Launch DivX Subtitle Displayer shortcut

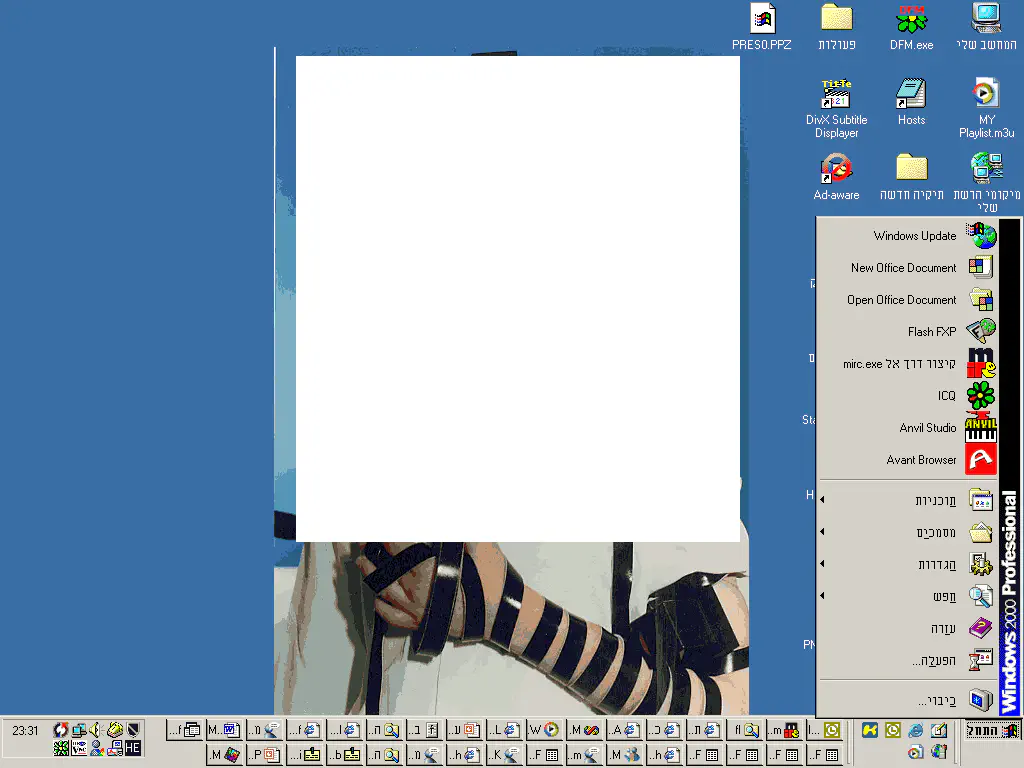pos(836,95)
